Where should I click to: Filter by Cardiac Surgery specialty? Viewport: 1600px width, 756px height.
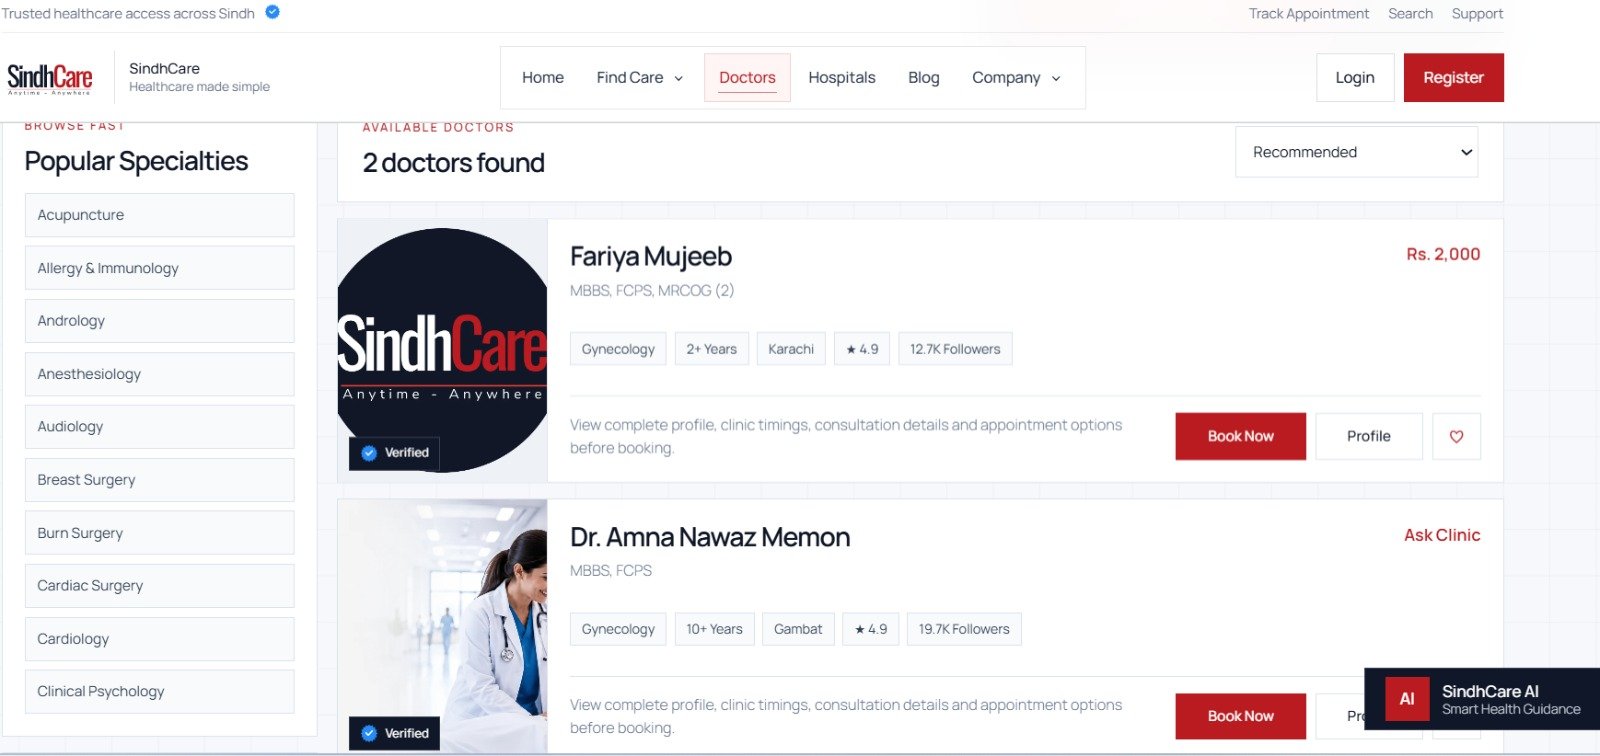point(160,586)
